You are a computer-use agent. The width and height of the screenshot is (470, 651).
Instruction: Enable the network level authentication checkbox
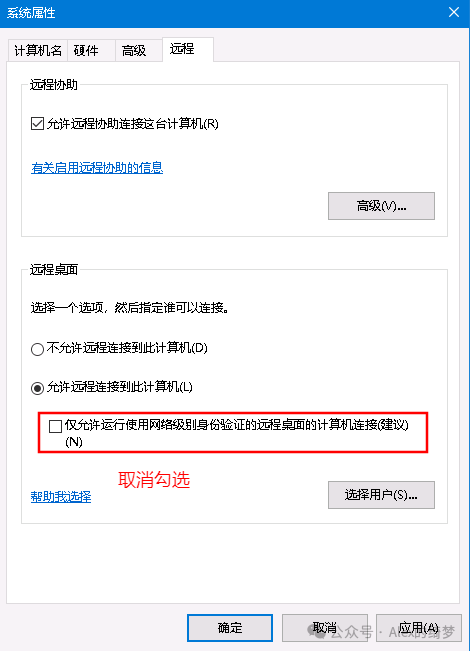(x=55, y=426)
